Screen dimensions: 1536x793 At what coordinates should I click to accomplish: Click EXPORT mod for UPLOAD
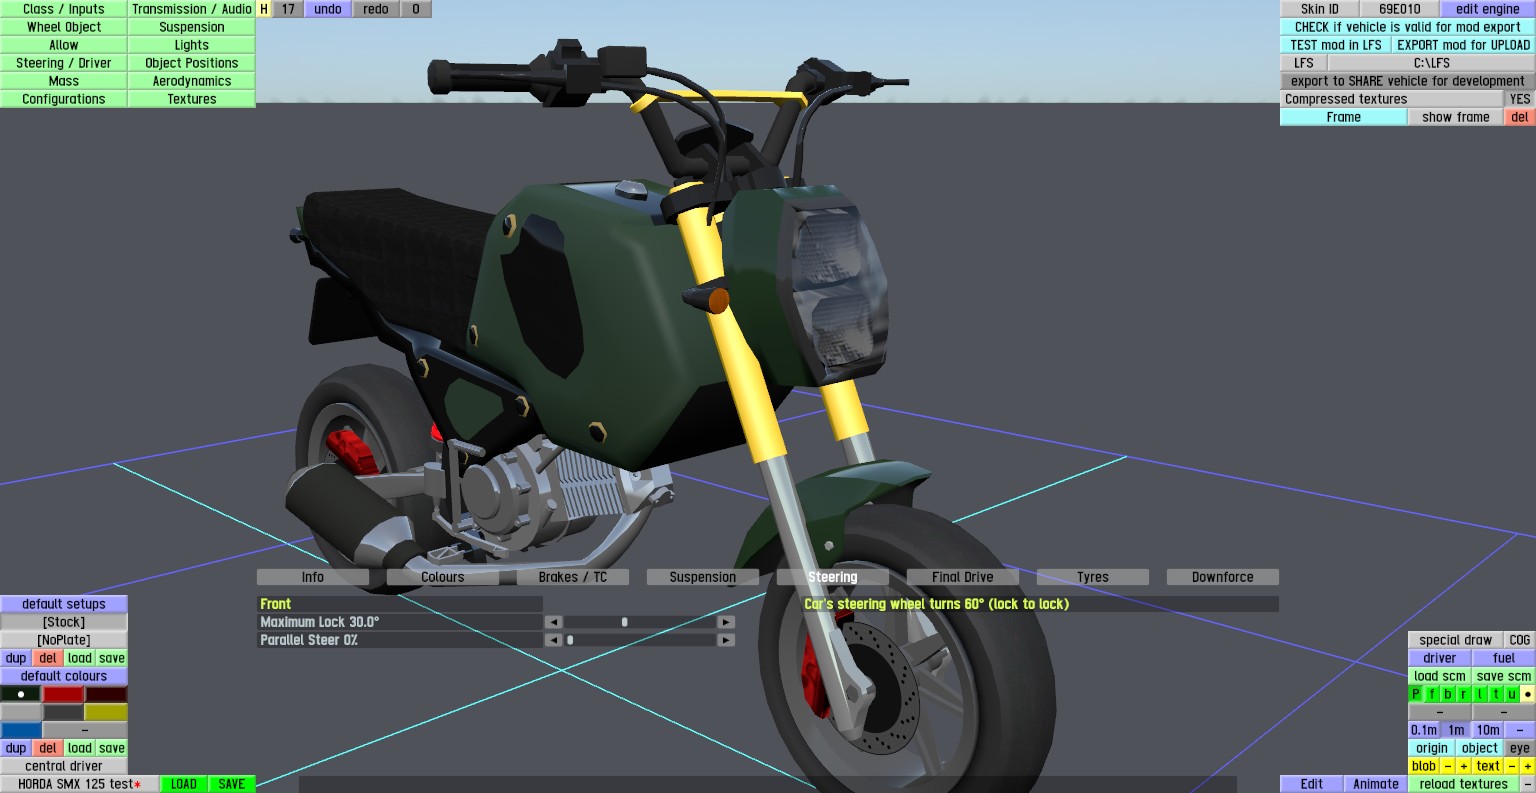pyautogui.click(x=1464, y=45)
